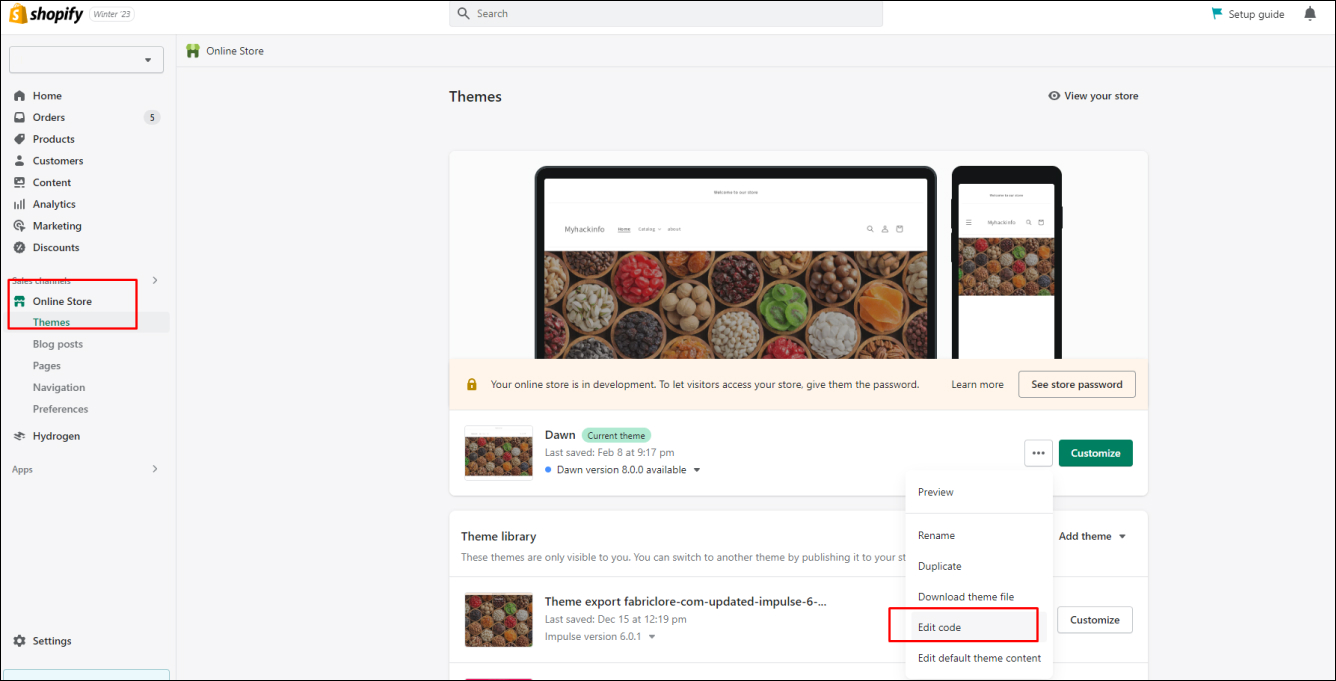Click the Home sidebar icon
Viewport: 1336px width, 681px height.
coord(19,96)
